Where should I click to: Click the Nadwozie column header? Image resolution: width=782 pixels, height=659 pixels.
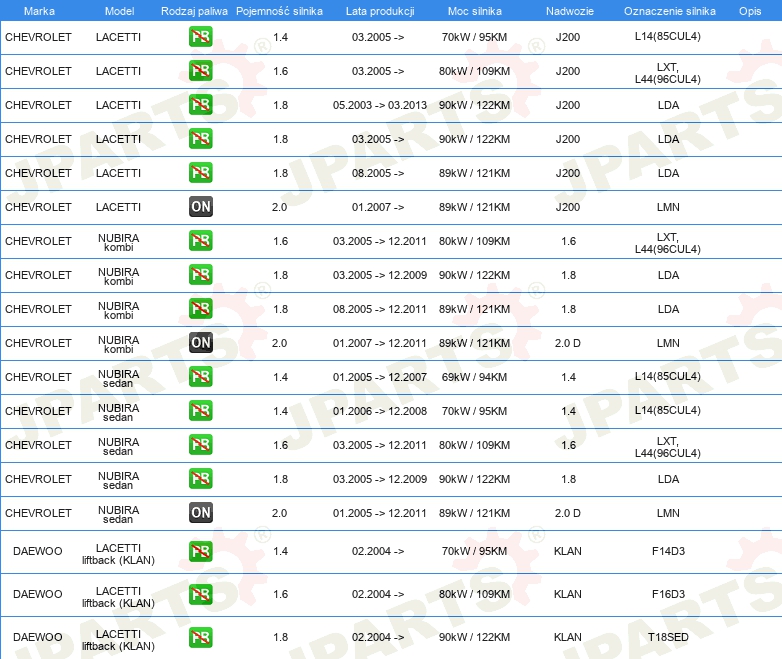click(x=570, y=11)
